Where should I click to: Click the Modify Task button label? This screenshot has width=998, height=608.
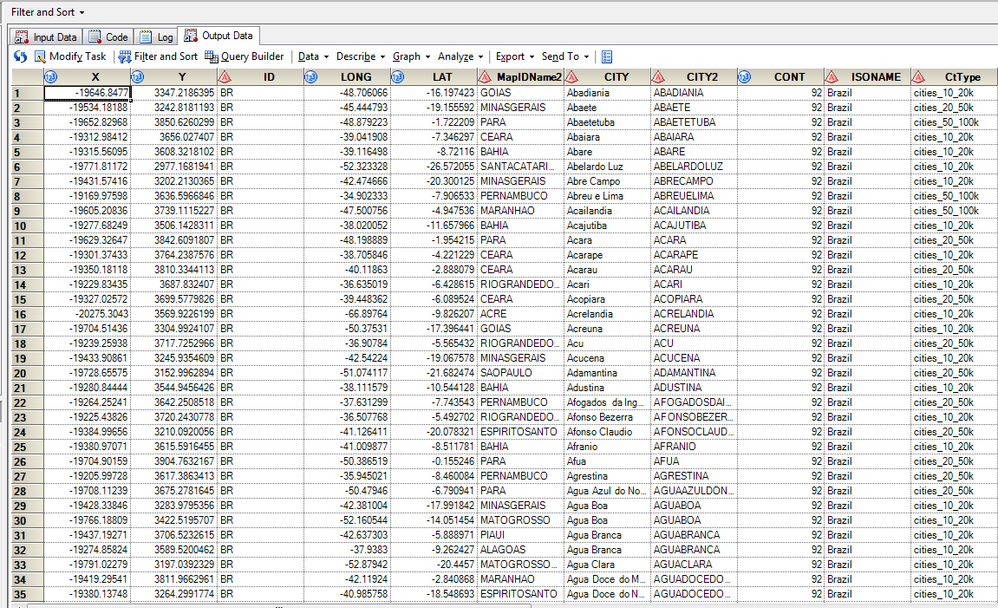(x=78, y=57)
